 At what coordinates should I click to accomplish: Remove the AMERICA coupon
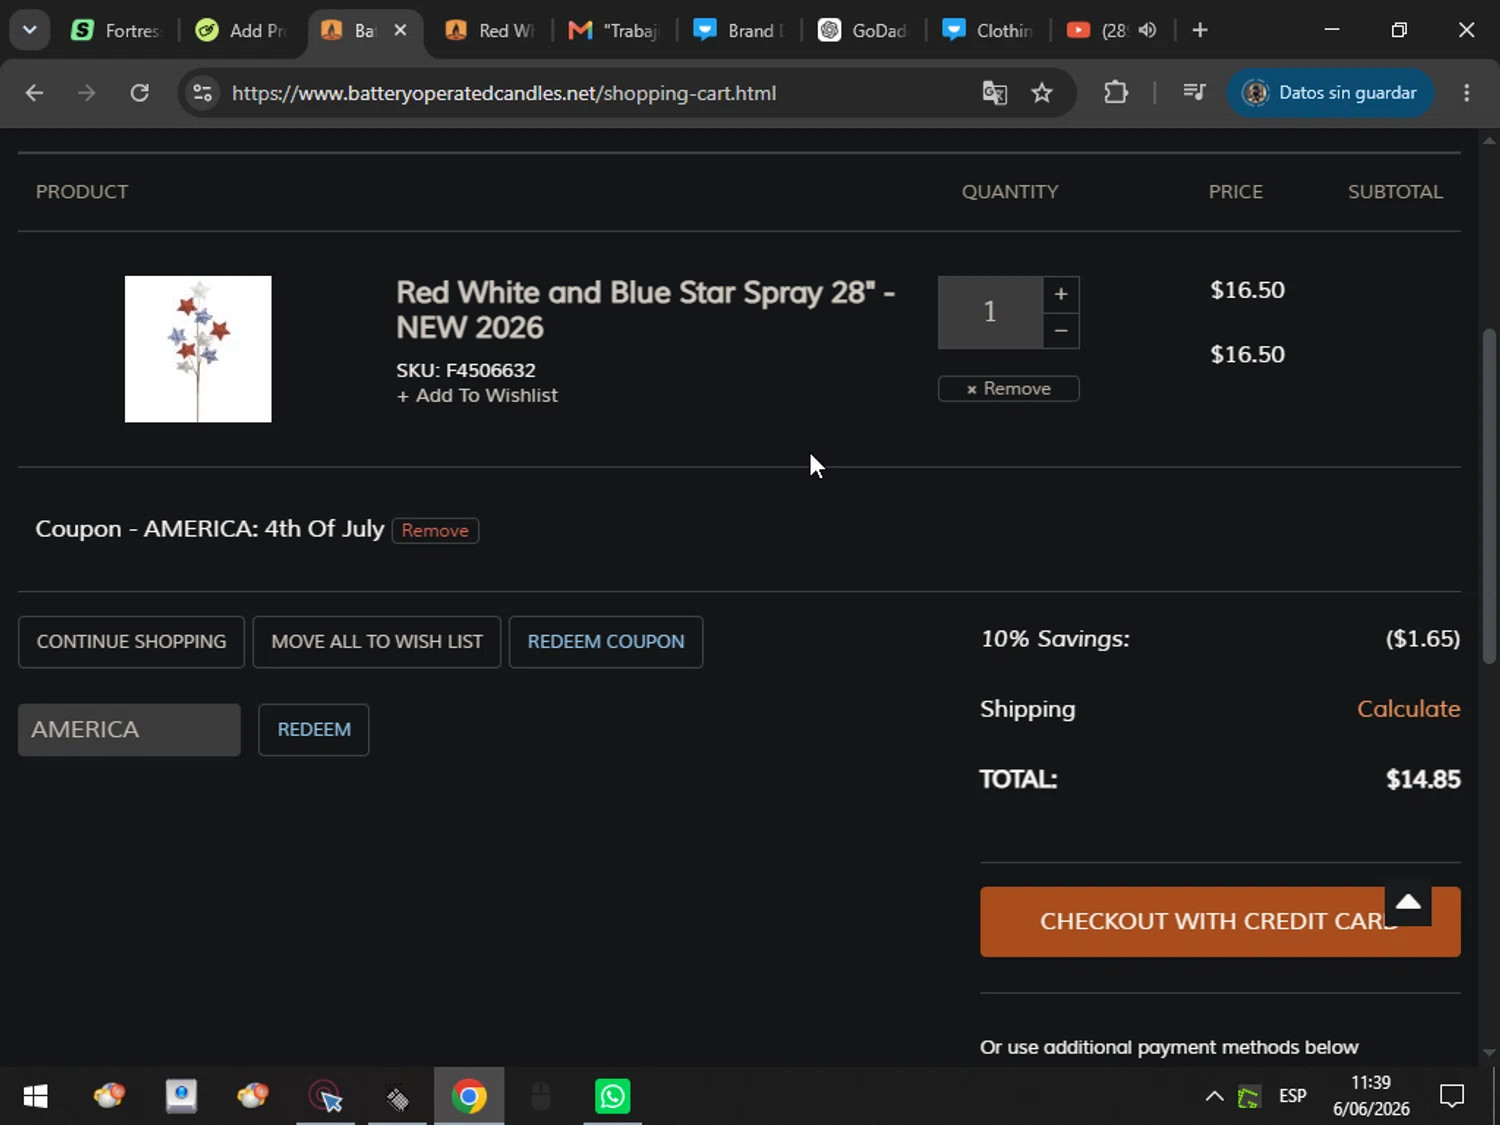(435, 530)
